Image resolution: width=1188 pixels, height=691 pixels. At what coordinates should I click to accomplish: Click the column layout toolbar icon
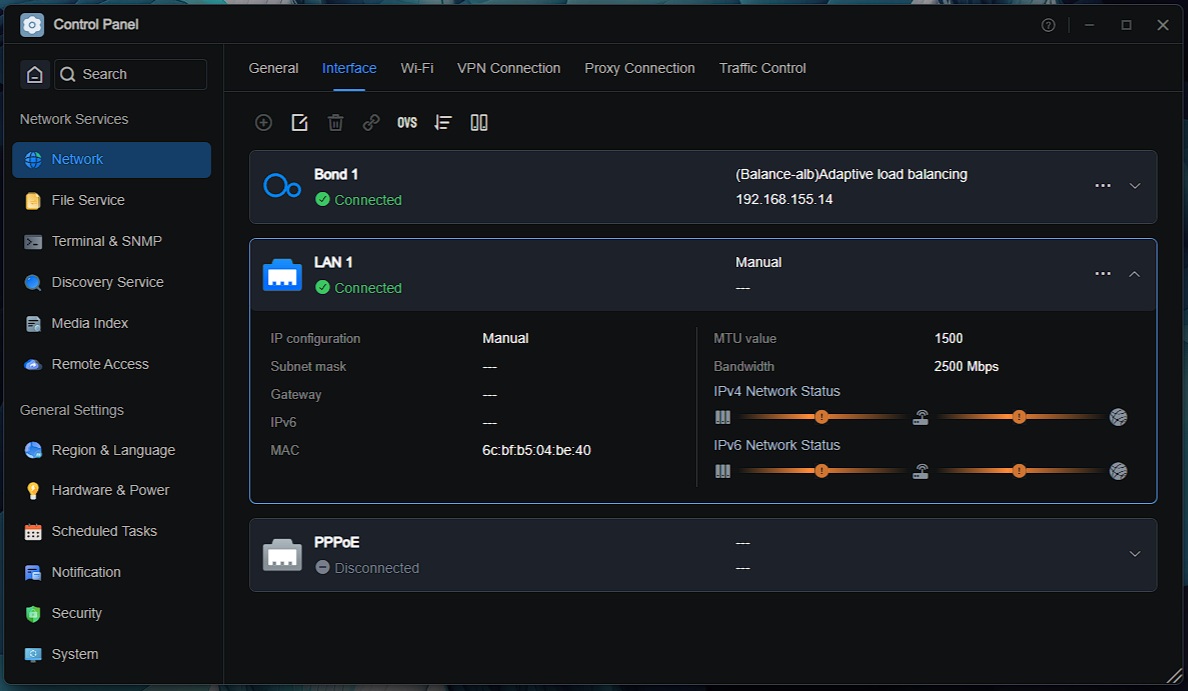479,122
